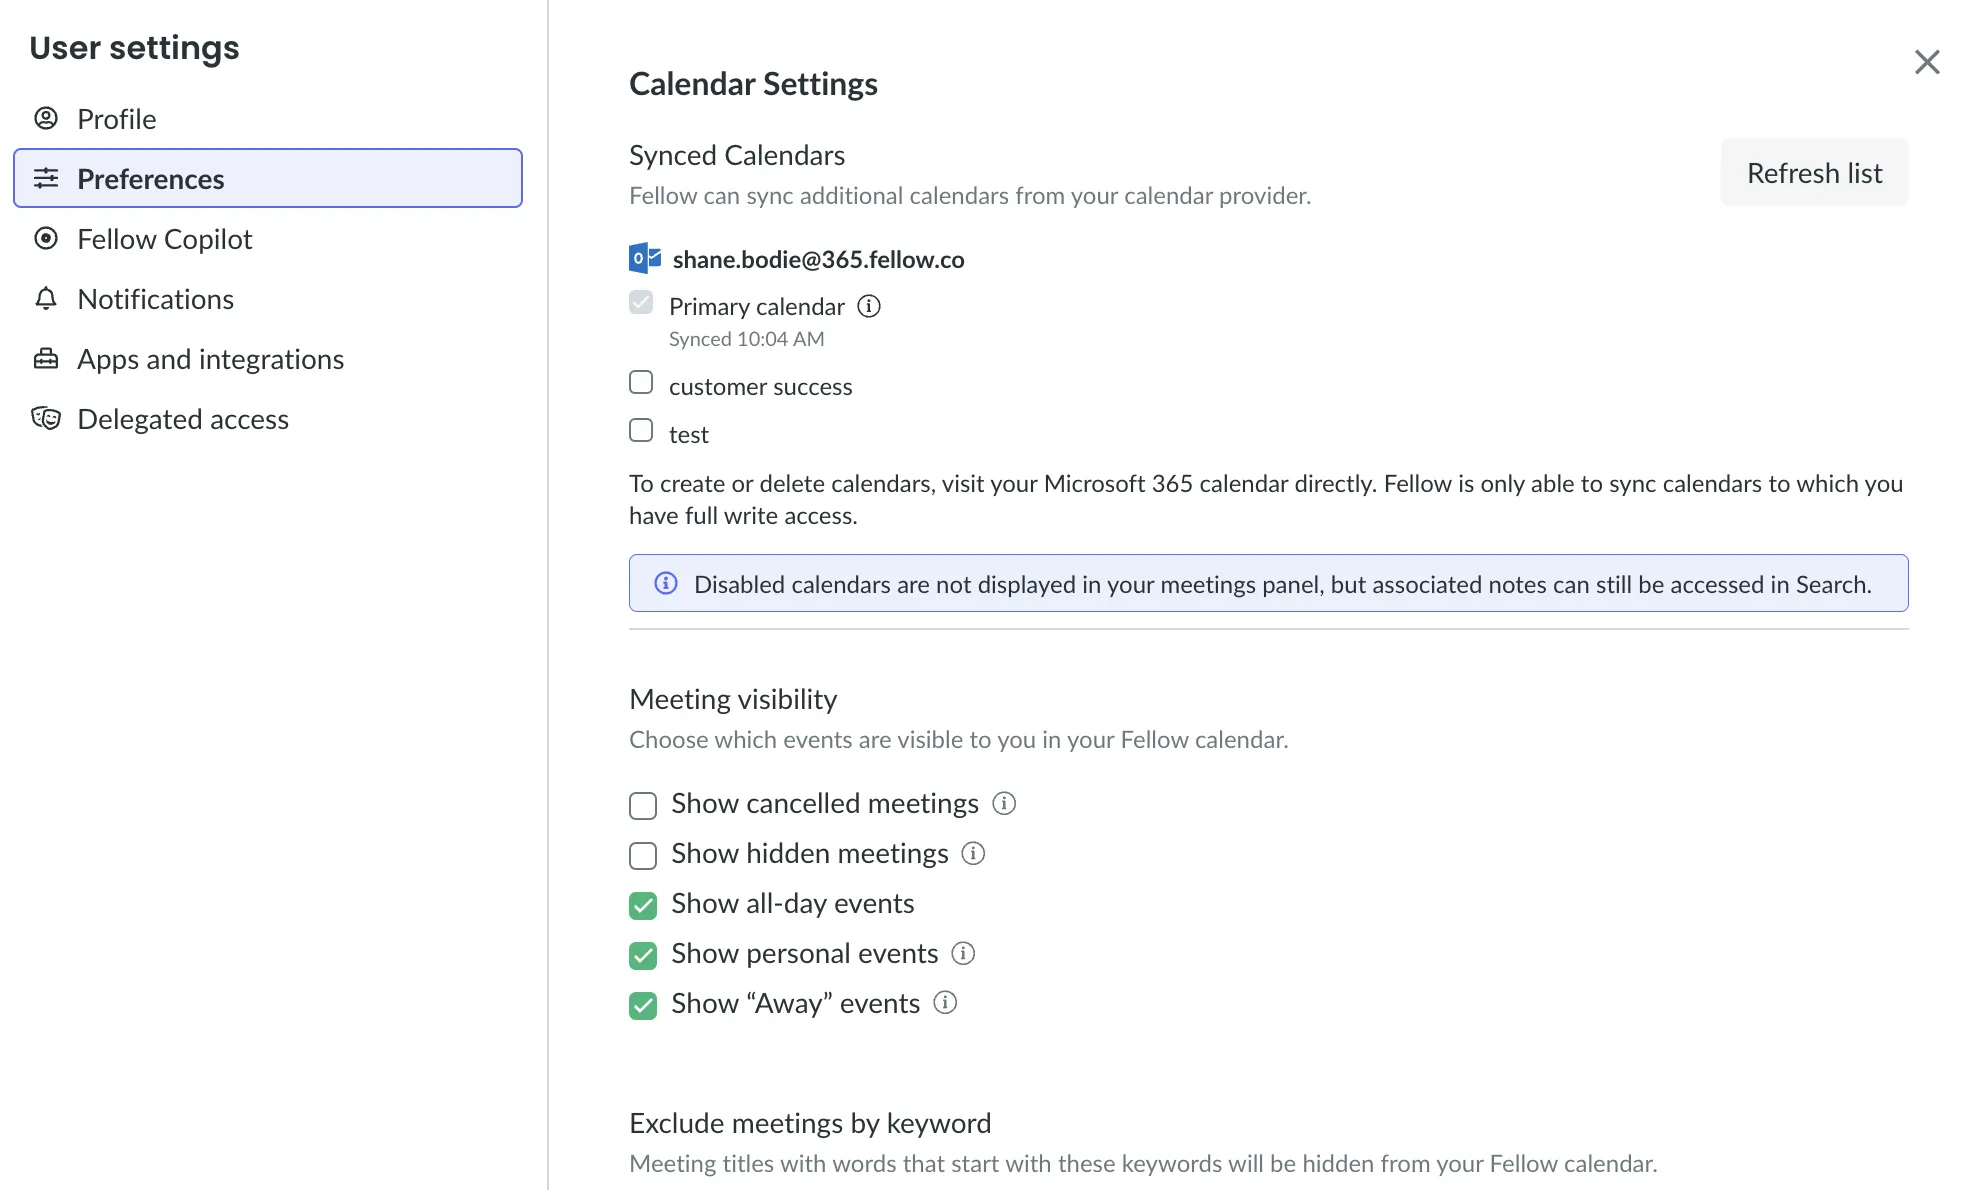Click the Notifications bell icon
This screenshot has width=1980, height=1190.
coord(46,299)
